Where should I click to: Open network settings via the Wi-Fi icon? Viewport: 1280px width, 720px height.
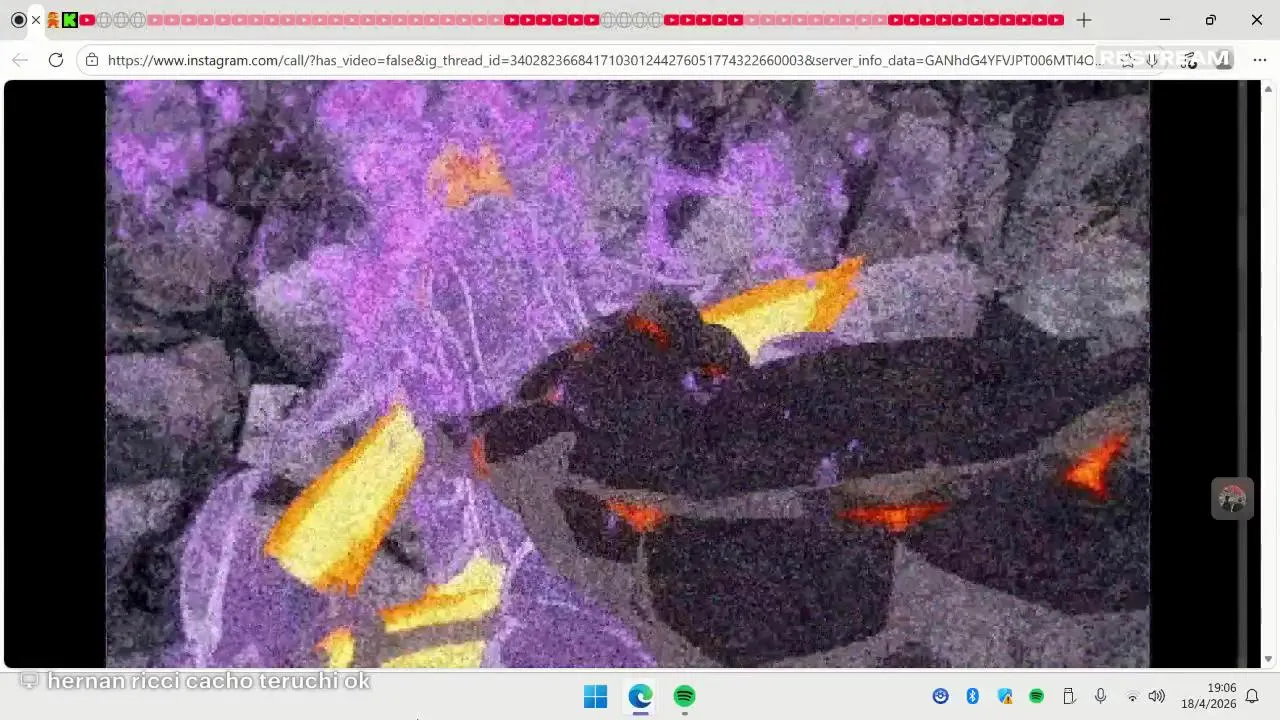(x=1132, y=696)
